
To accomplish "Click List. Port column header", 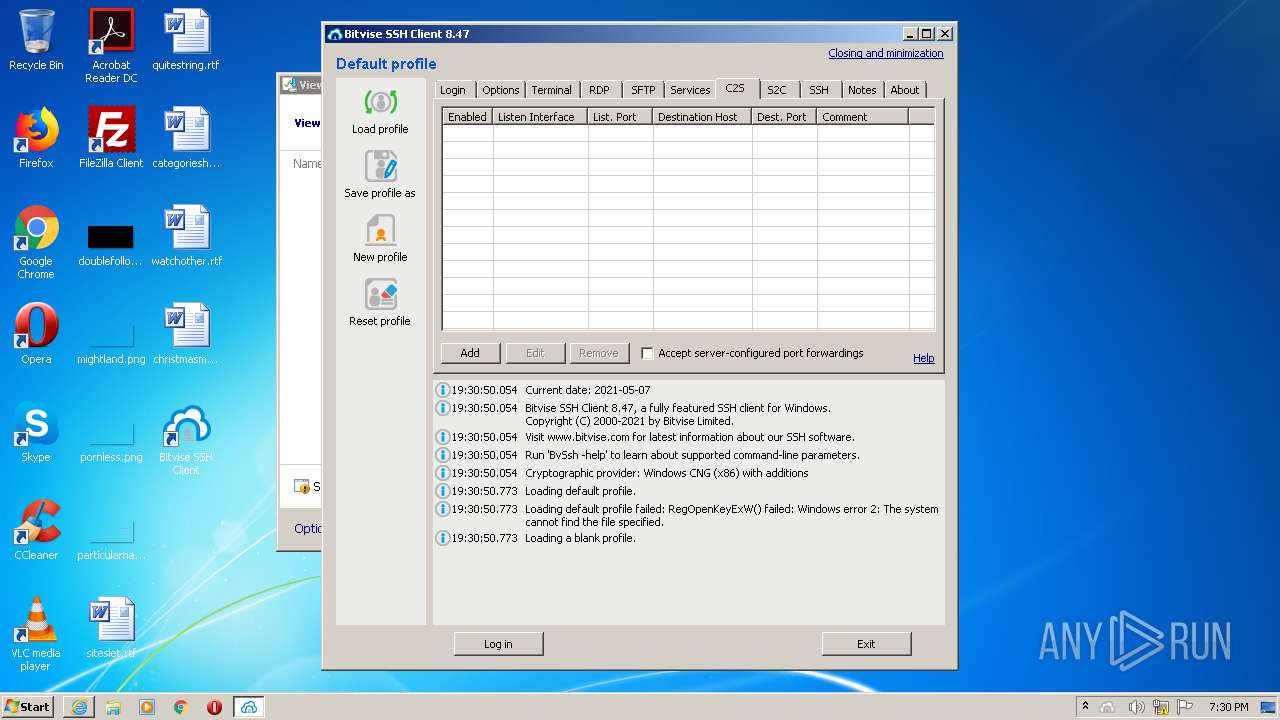I will point(620,117).
